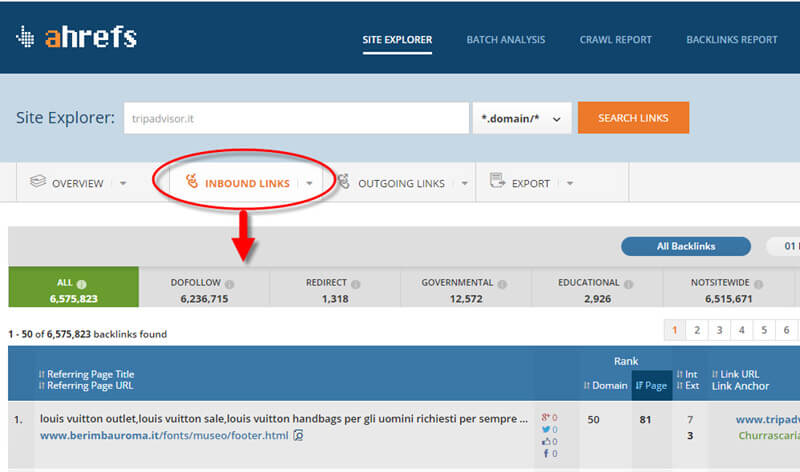Click the Churrascaria link anchor text

pyautogui.click(x=769, y=436)
